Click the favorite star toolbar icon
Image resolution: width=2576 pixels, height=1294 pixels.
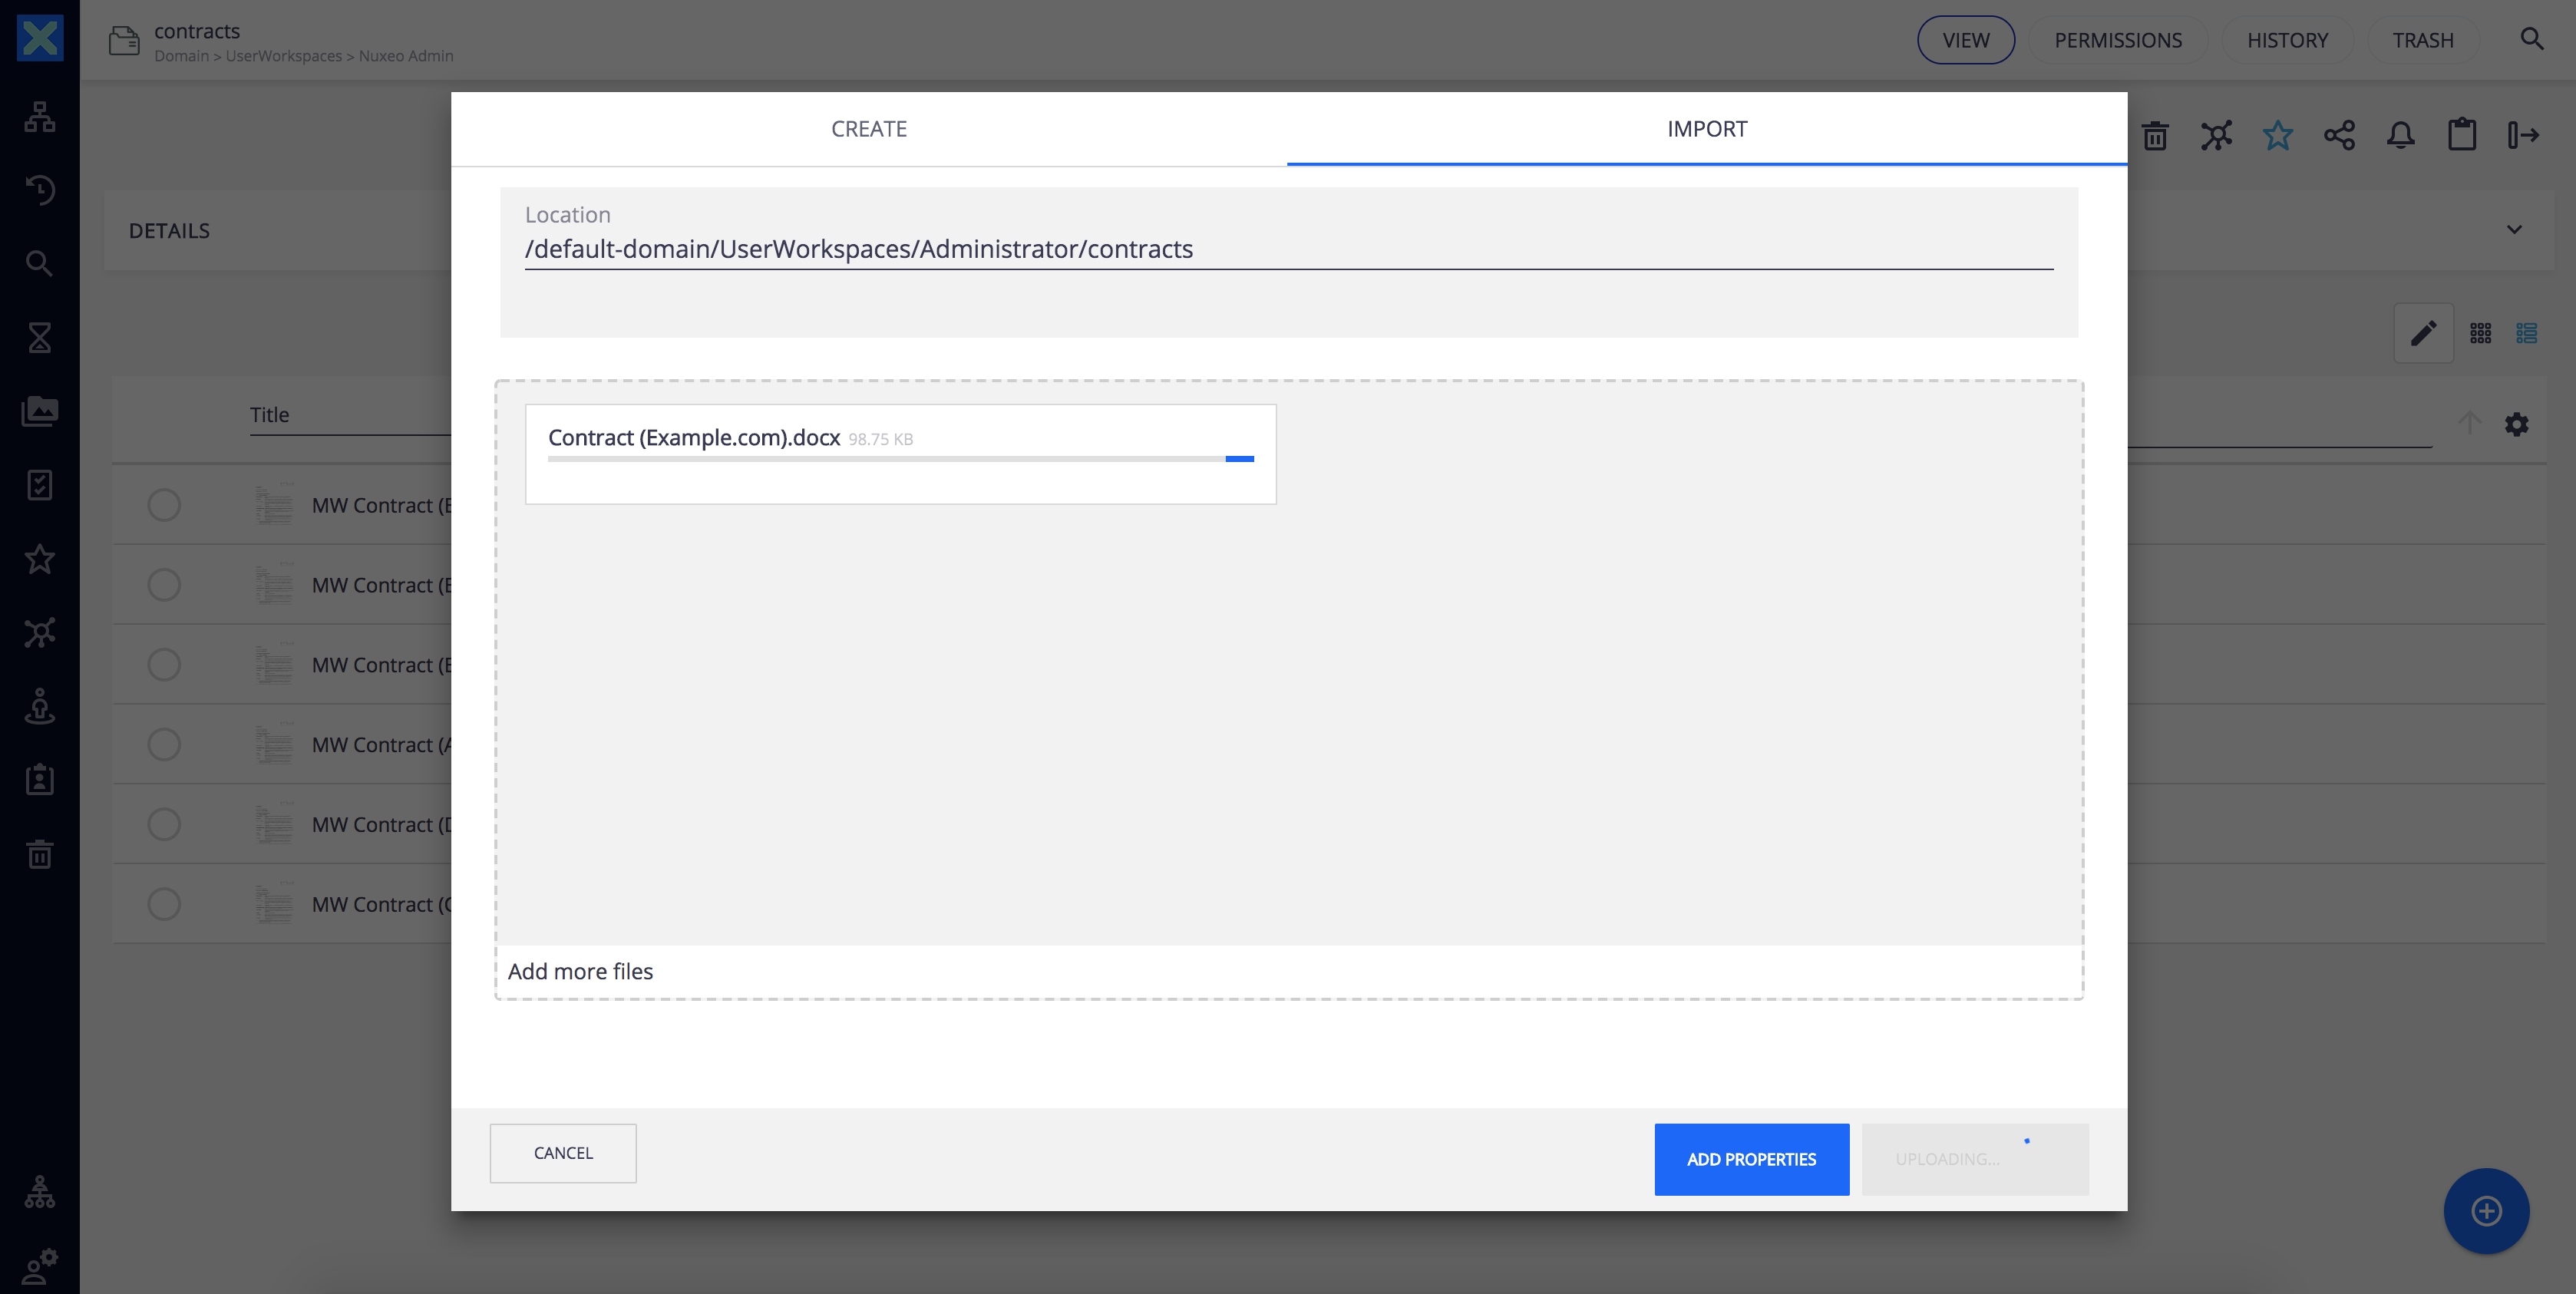[2277, 135]
